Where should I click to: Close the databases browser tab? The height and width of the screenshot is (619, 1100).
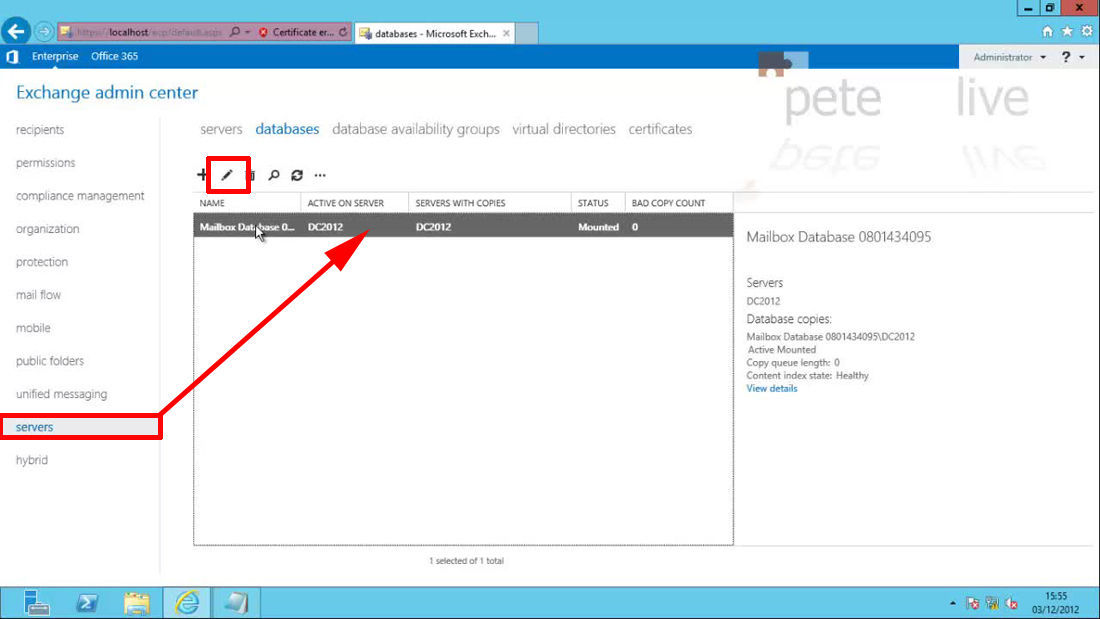tap(506, 33)
